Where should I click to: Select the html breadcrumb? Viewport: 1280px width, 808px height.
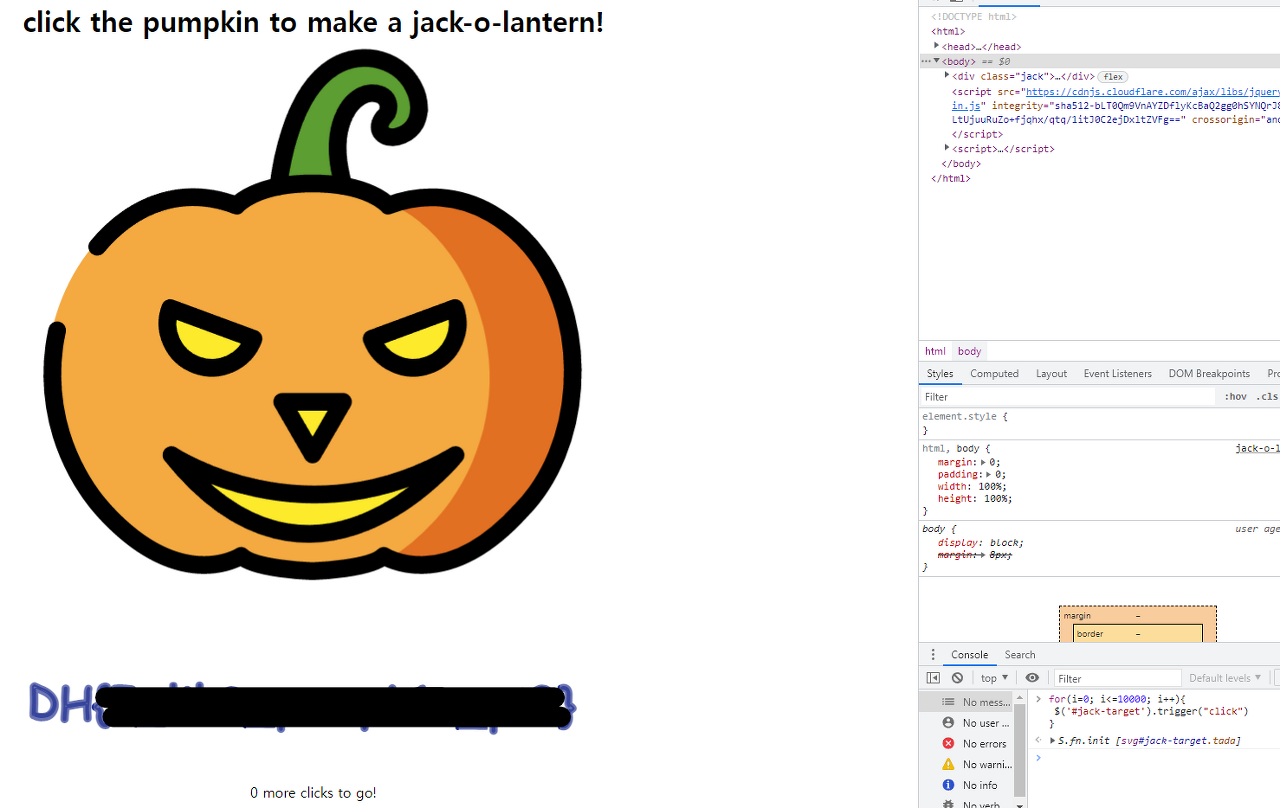pos(935,351)
